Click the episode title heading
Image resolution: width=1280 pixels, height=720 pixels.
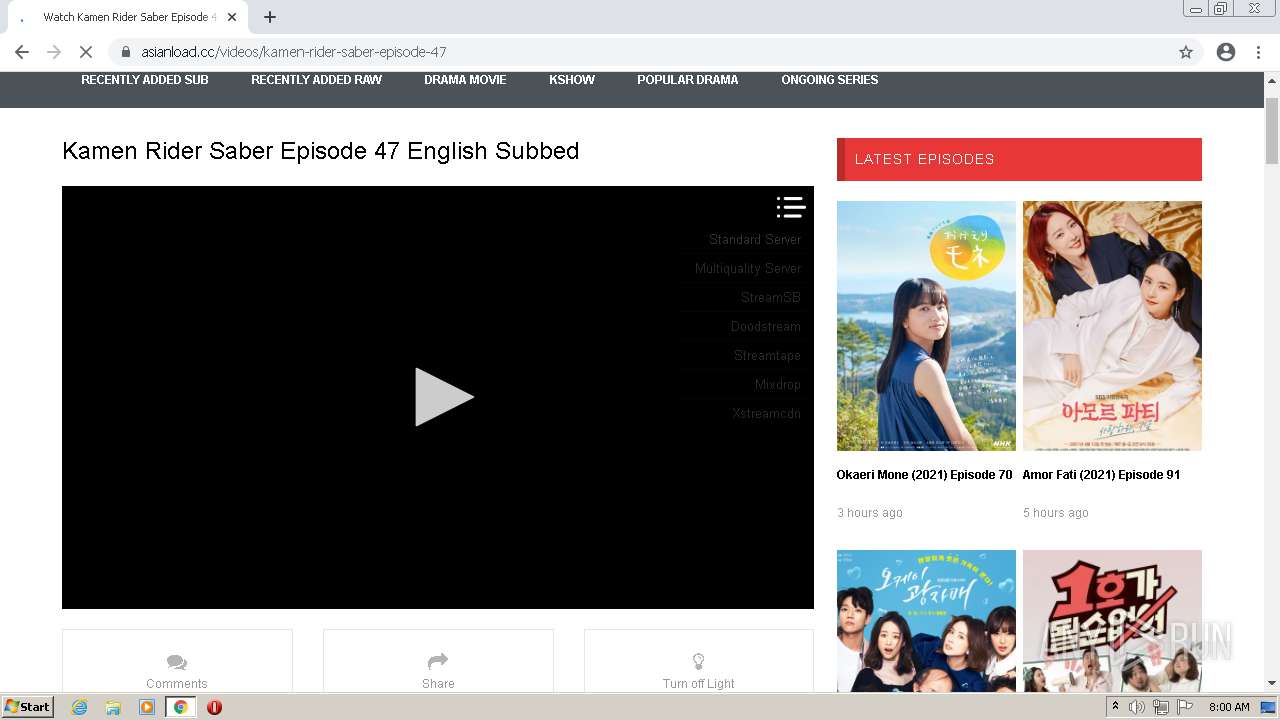click(321, 151)
